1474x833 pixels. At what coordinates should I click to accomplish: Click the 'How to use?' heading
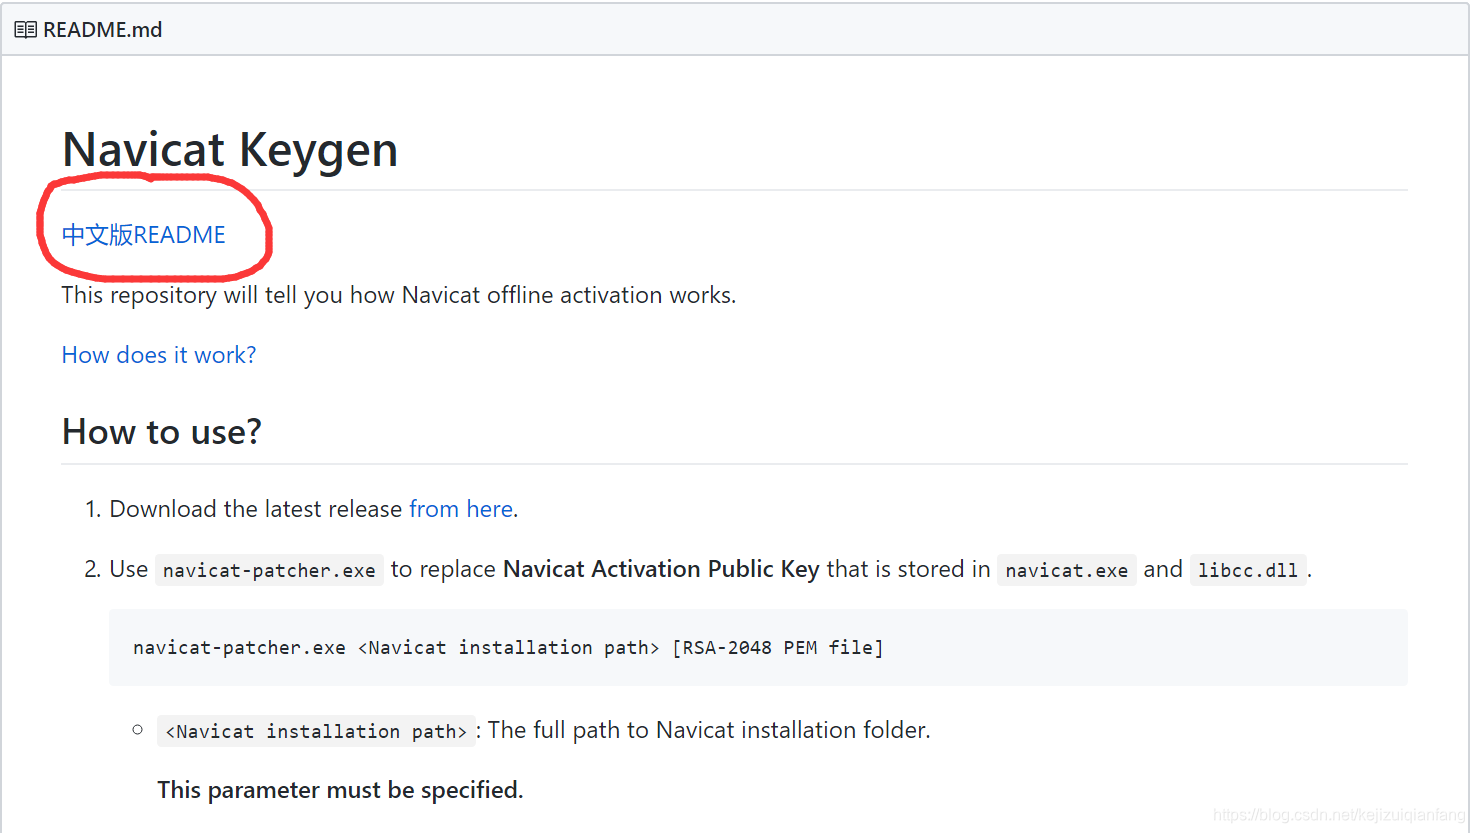pos(162,432)
